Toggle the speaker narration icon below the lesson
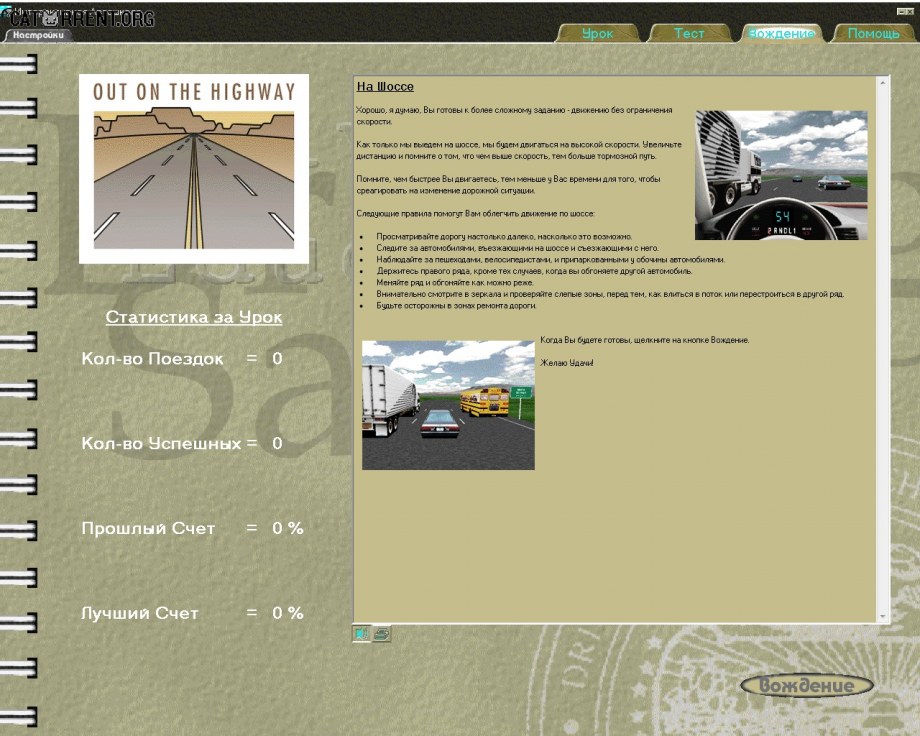 point(361,634)
